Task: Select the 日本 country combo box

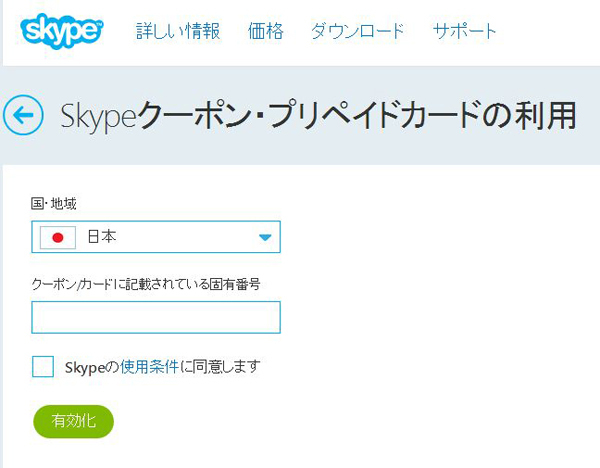Action: click(x=156, y=237)
